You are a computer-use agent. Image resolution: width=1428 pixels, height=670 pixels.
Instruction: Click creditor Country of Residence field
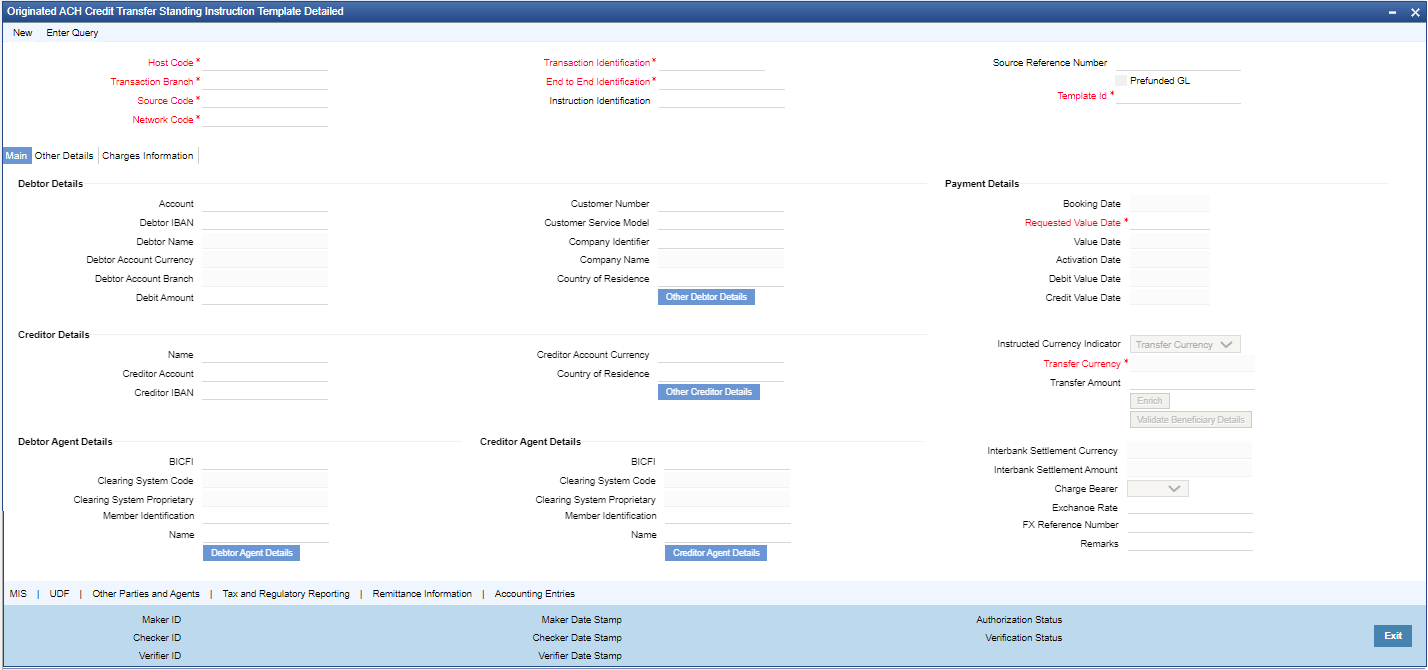point(721,374)
